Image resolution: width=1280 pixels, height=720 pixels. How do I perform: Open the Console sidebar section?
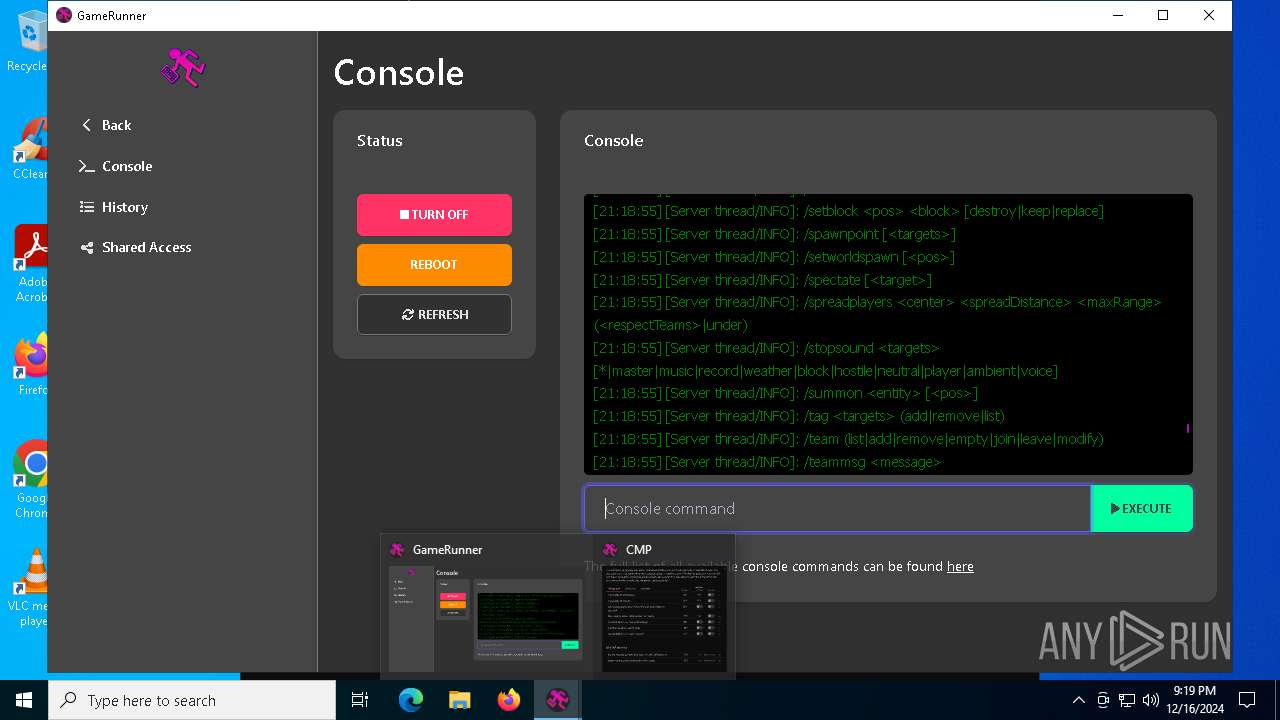tap(116, 166)
